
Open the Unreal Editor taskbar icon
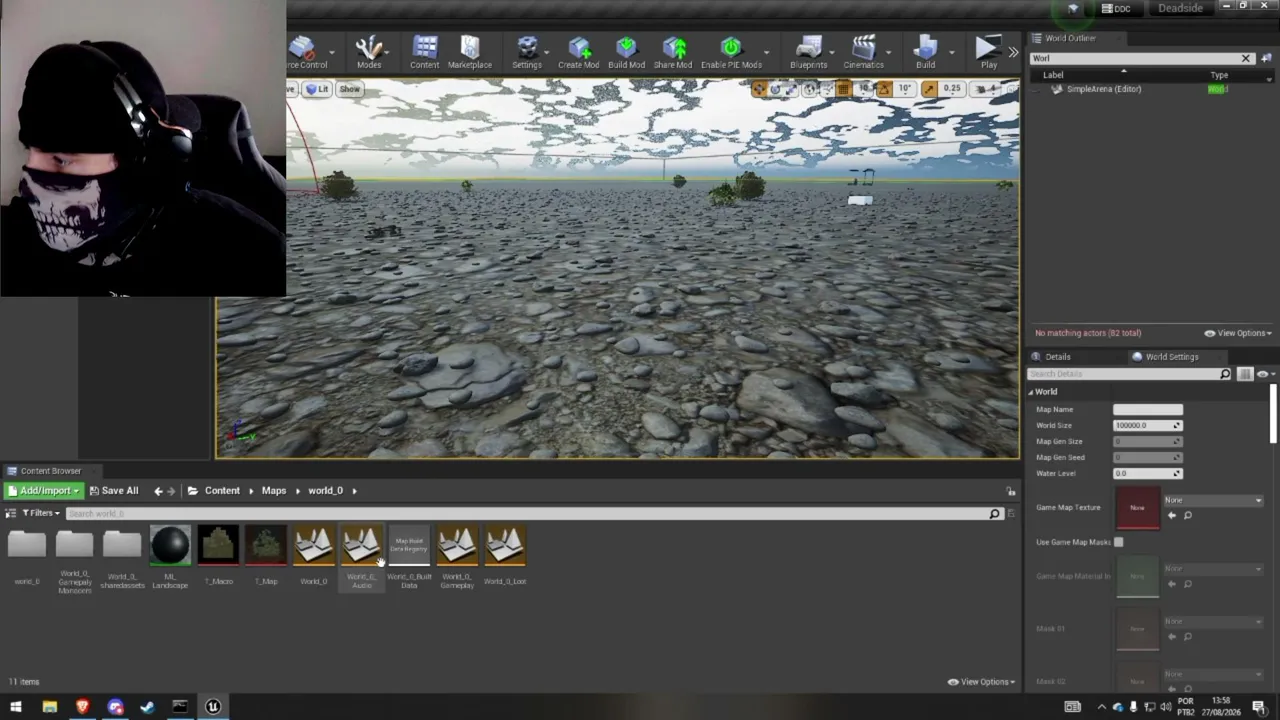213,707
